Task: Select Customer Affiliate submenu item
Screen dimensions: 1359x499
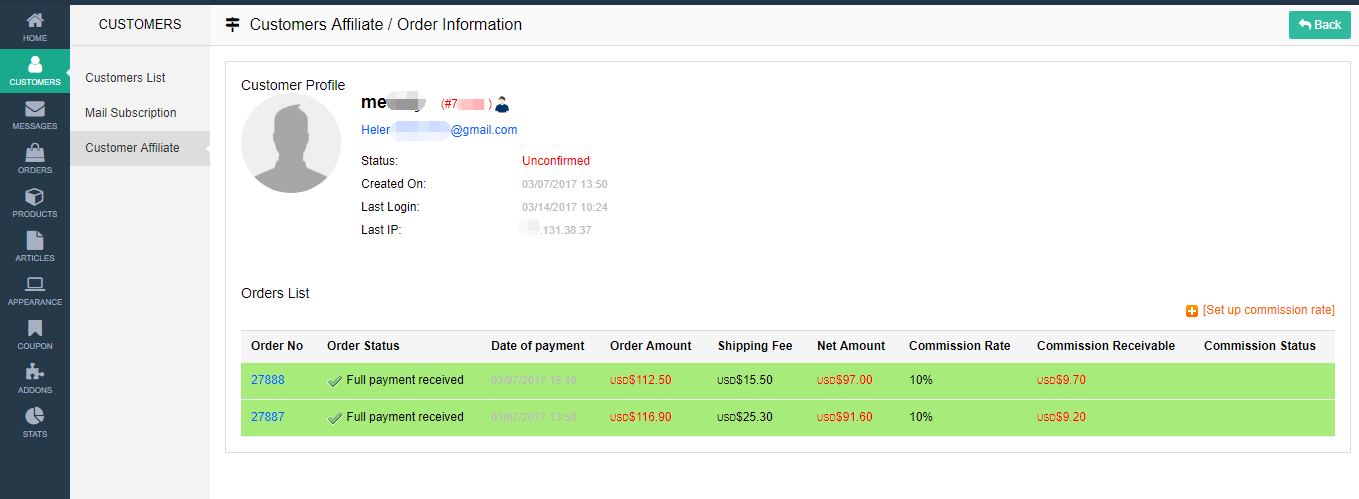Action: coord(132,148)
